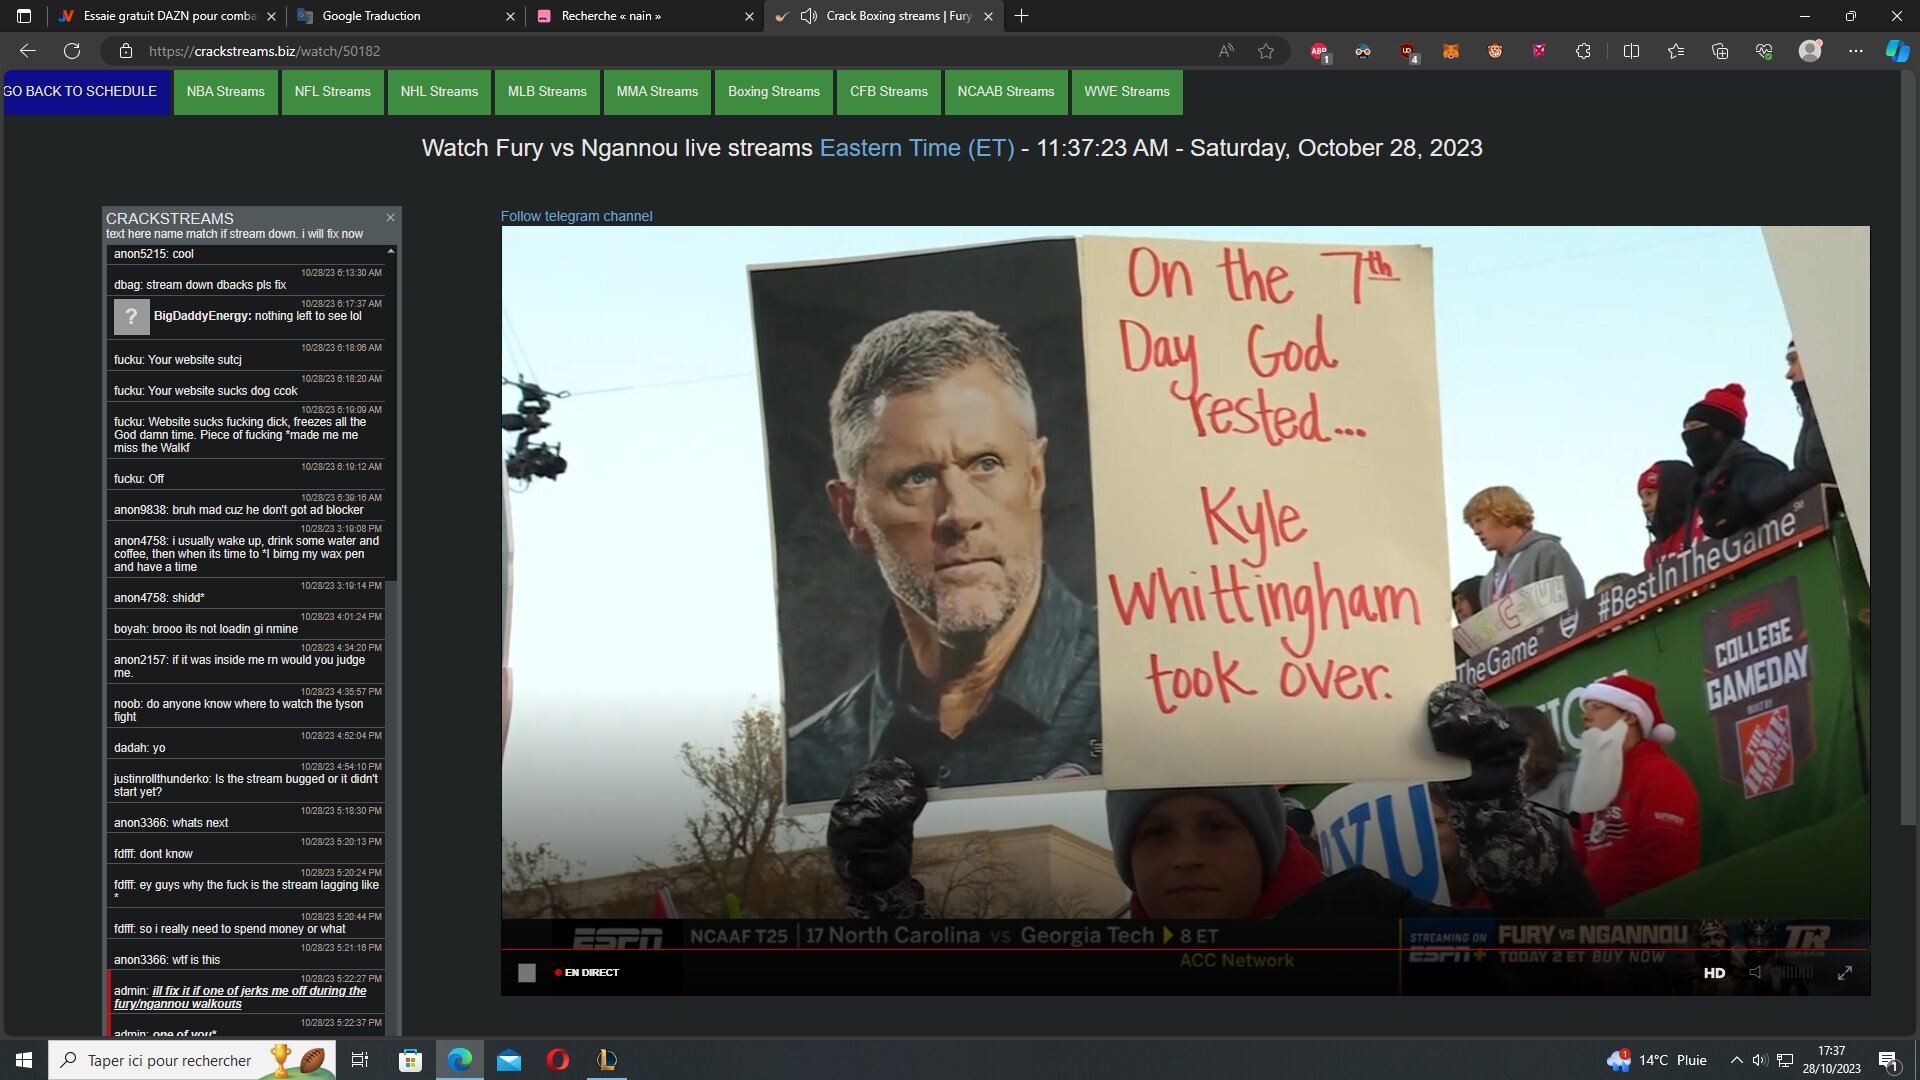Open the weather widget showing 14°C Pluie

(1657, 1060)
